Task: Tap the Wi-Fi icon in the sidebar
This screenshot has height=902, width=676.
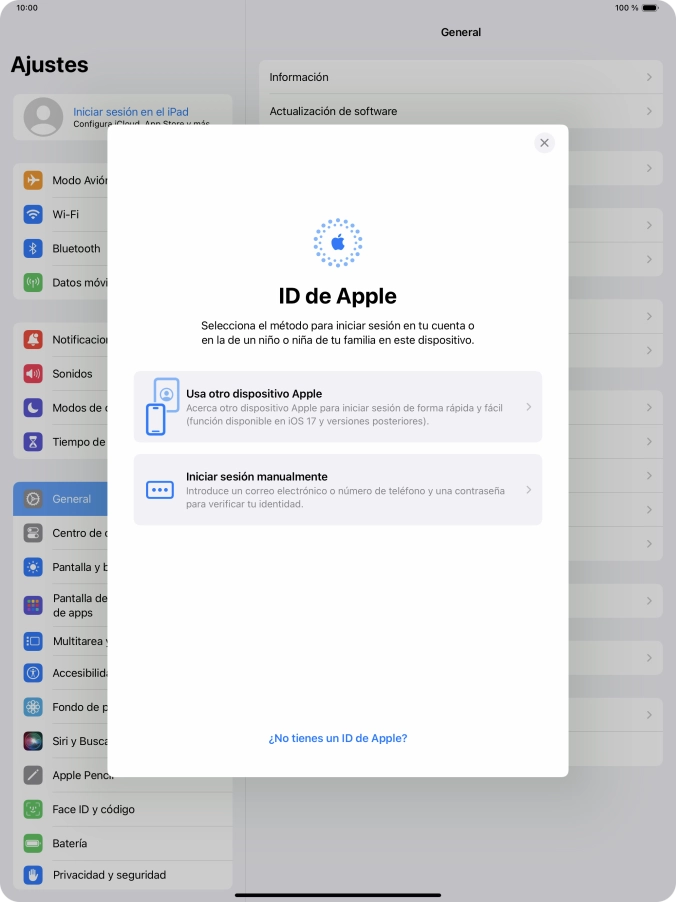Action: pos(33,214)
